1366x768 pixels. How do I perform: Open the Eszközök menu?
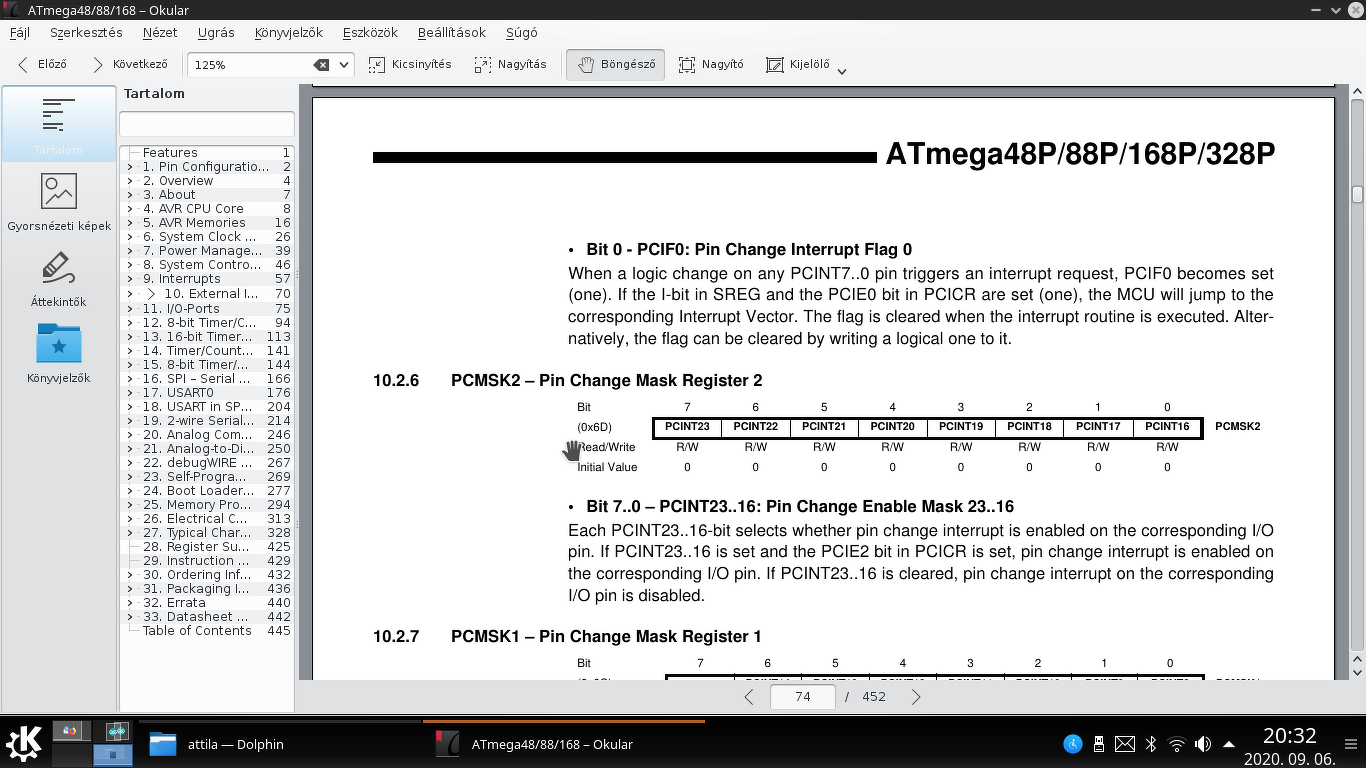point(370,32)
